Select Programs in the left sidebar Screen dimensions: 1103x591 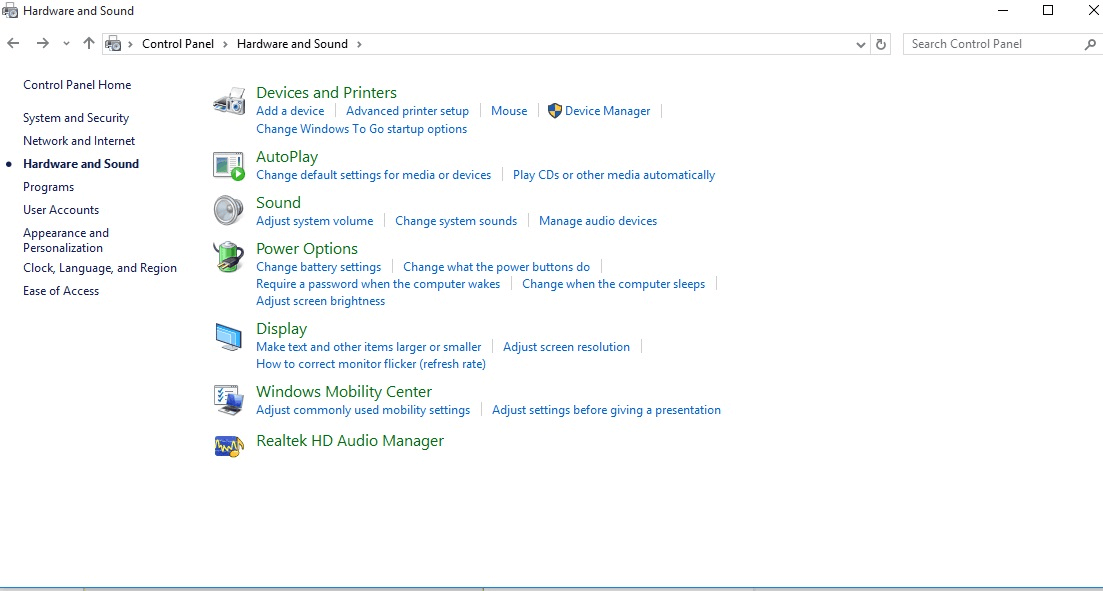49,187
